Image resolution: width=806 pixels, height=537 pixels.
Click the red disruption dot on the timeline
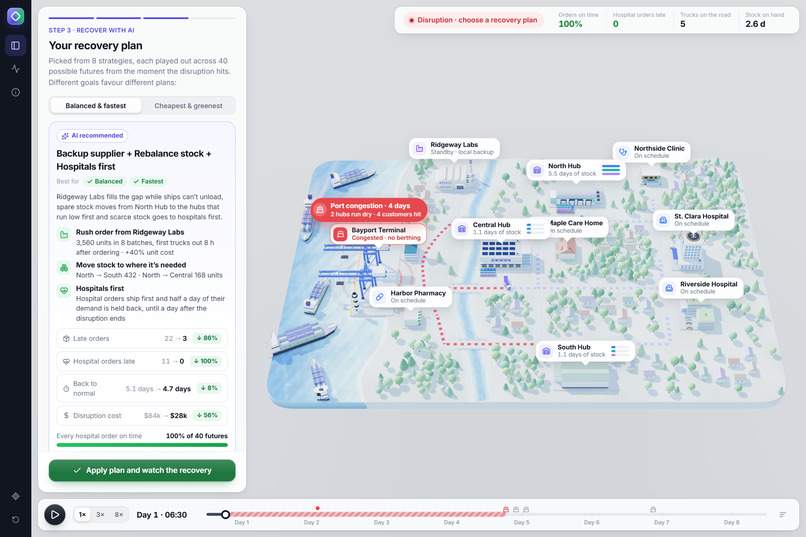(317, 508)
